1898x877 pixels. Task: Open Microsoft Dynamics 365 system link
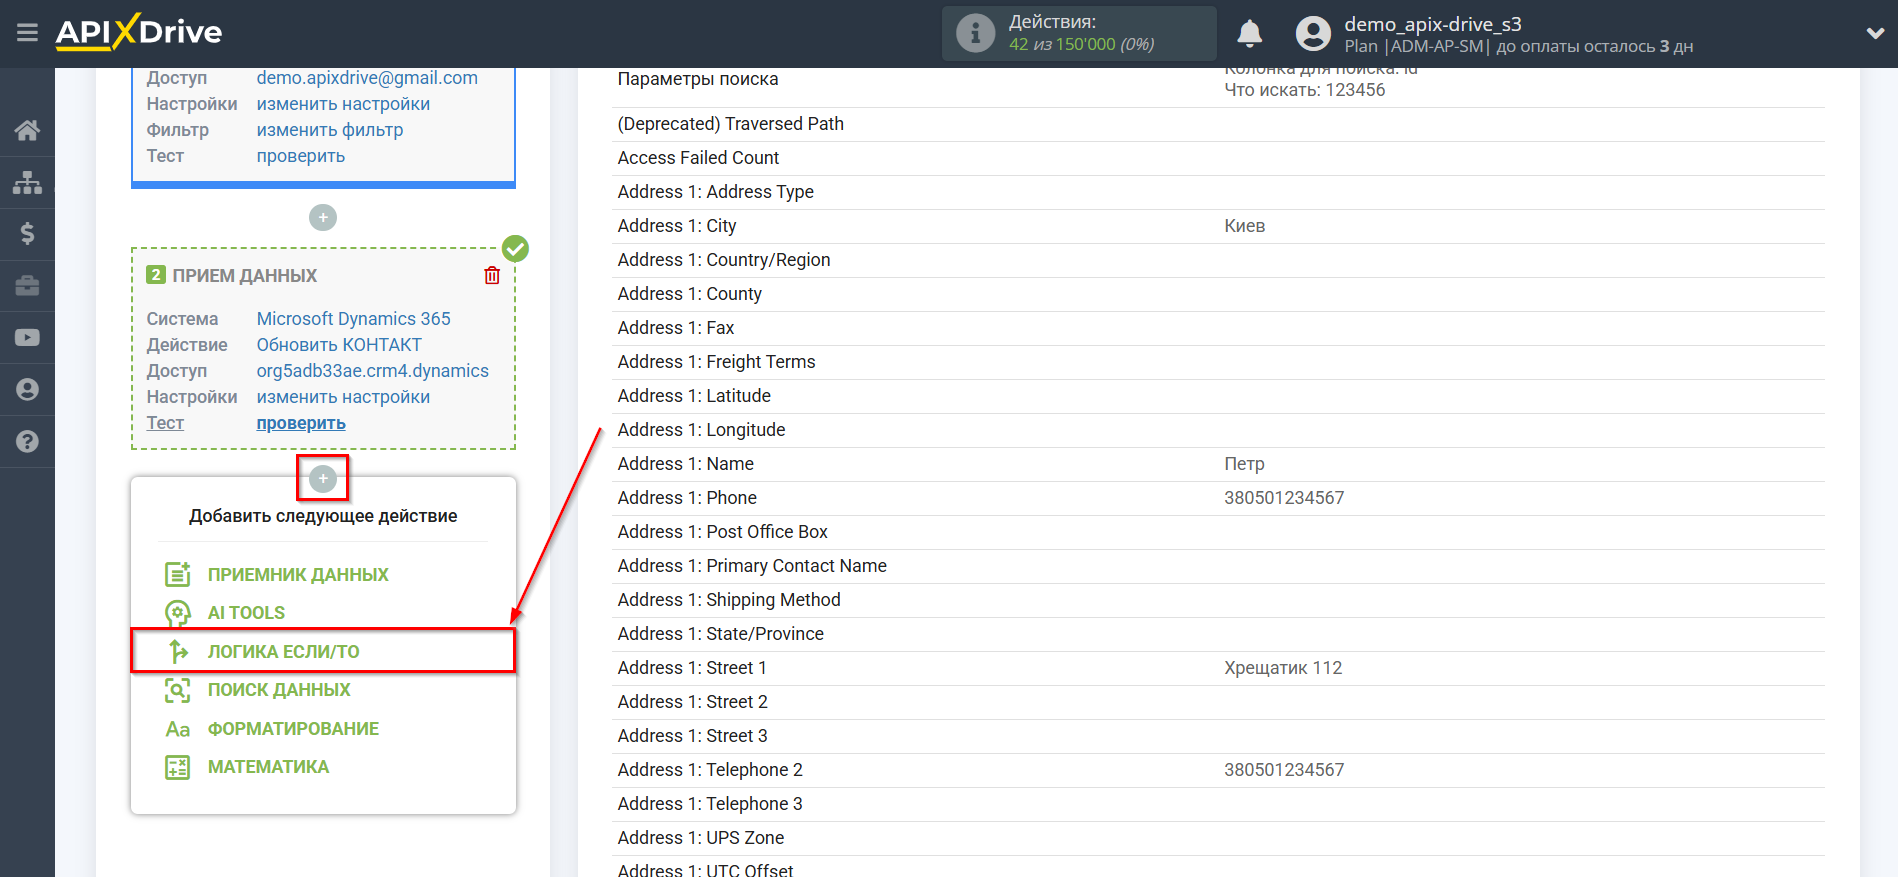coord(354,319)
